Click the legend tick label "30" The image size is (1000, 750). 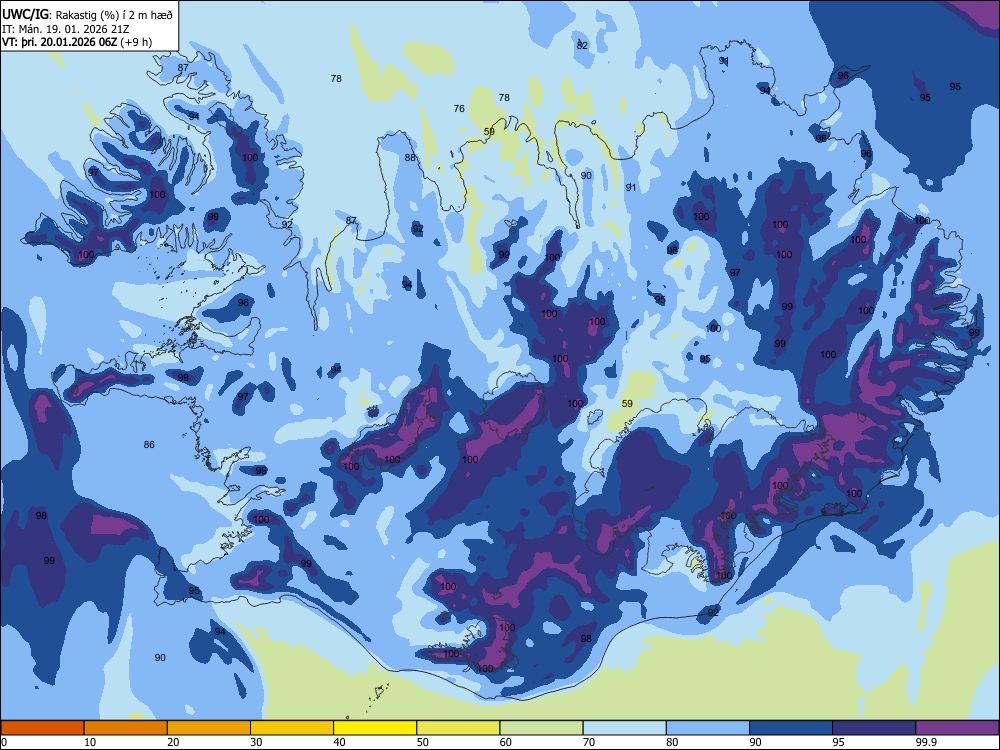click(256, 742)
